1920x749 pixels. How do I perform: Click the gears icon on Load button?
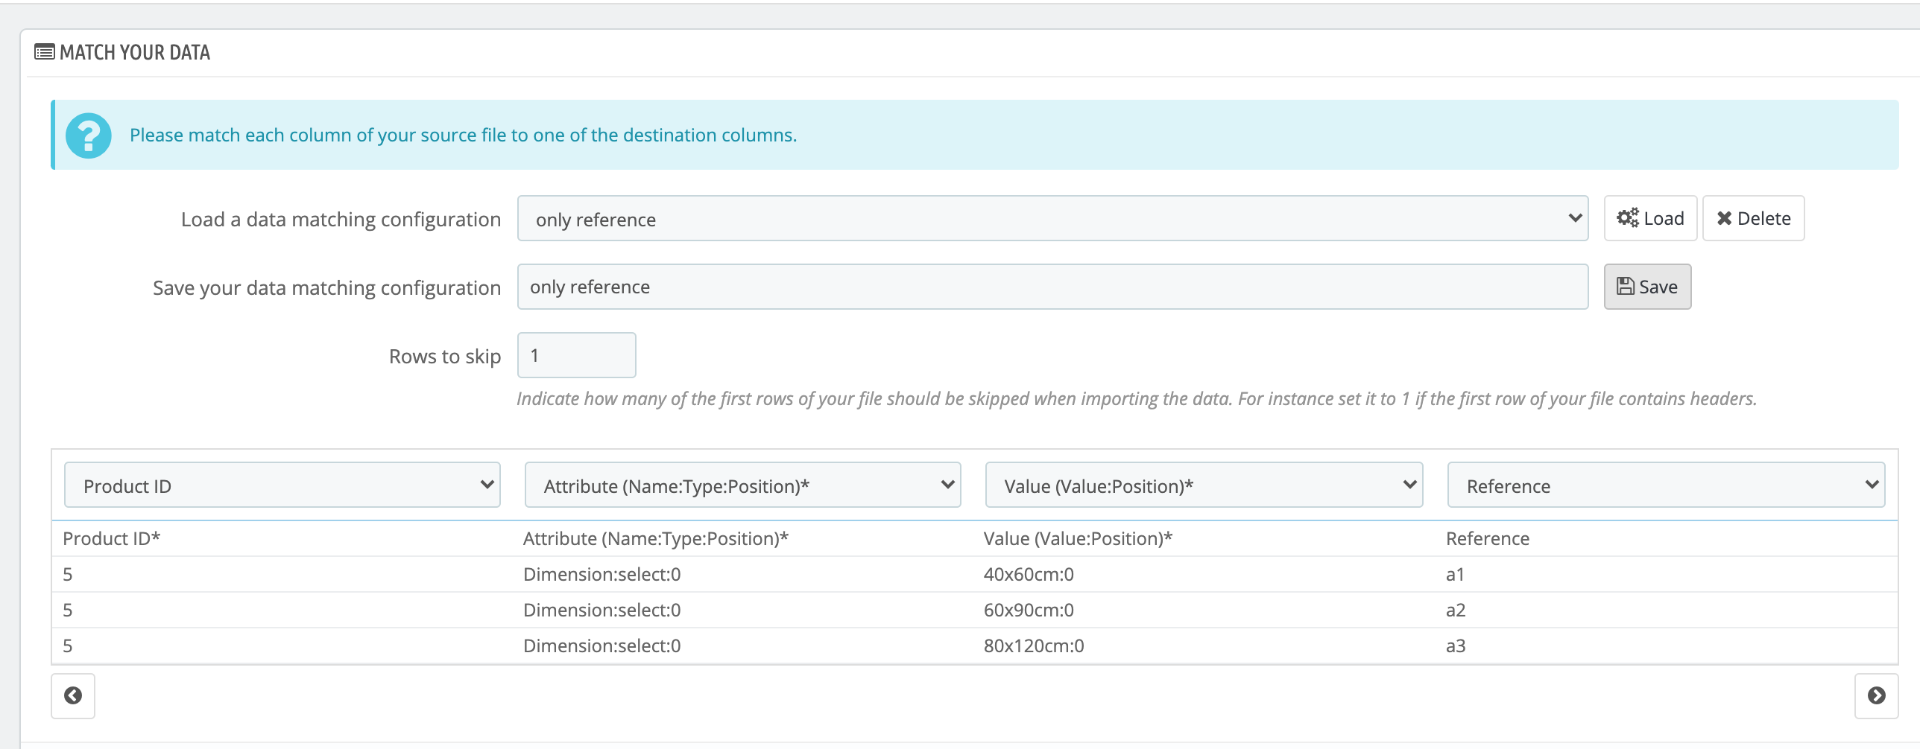coord(1627,218)
